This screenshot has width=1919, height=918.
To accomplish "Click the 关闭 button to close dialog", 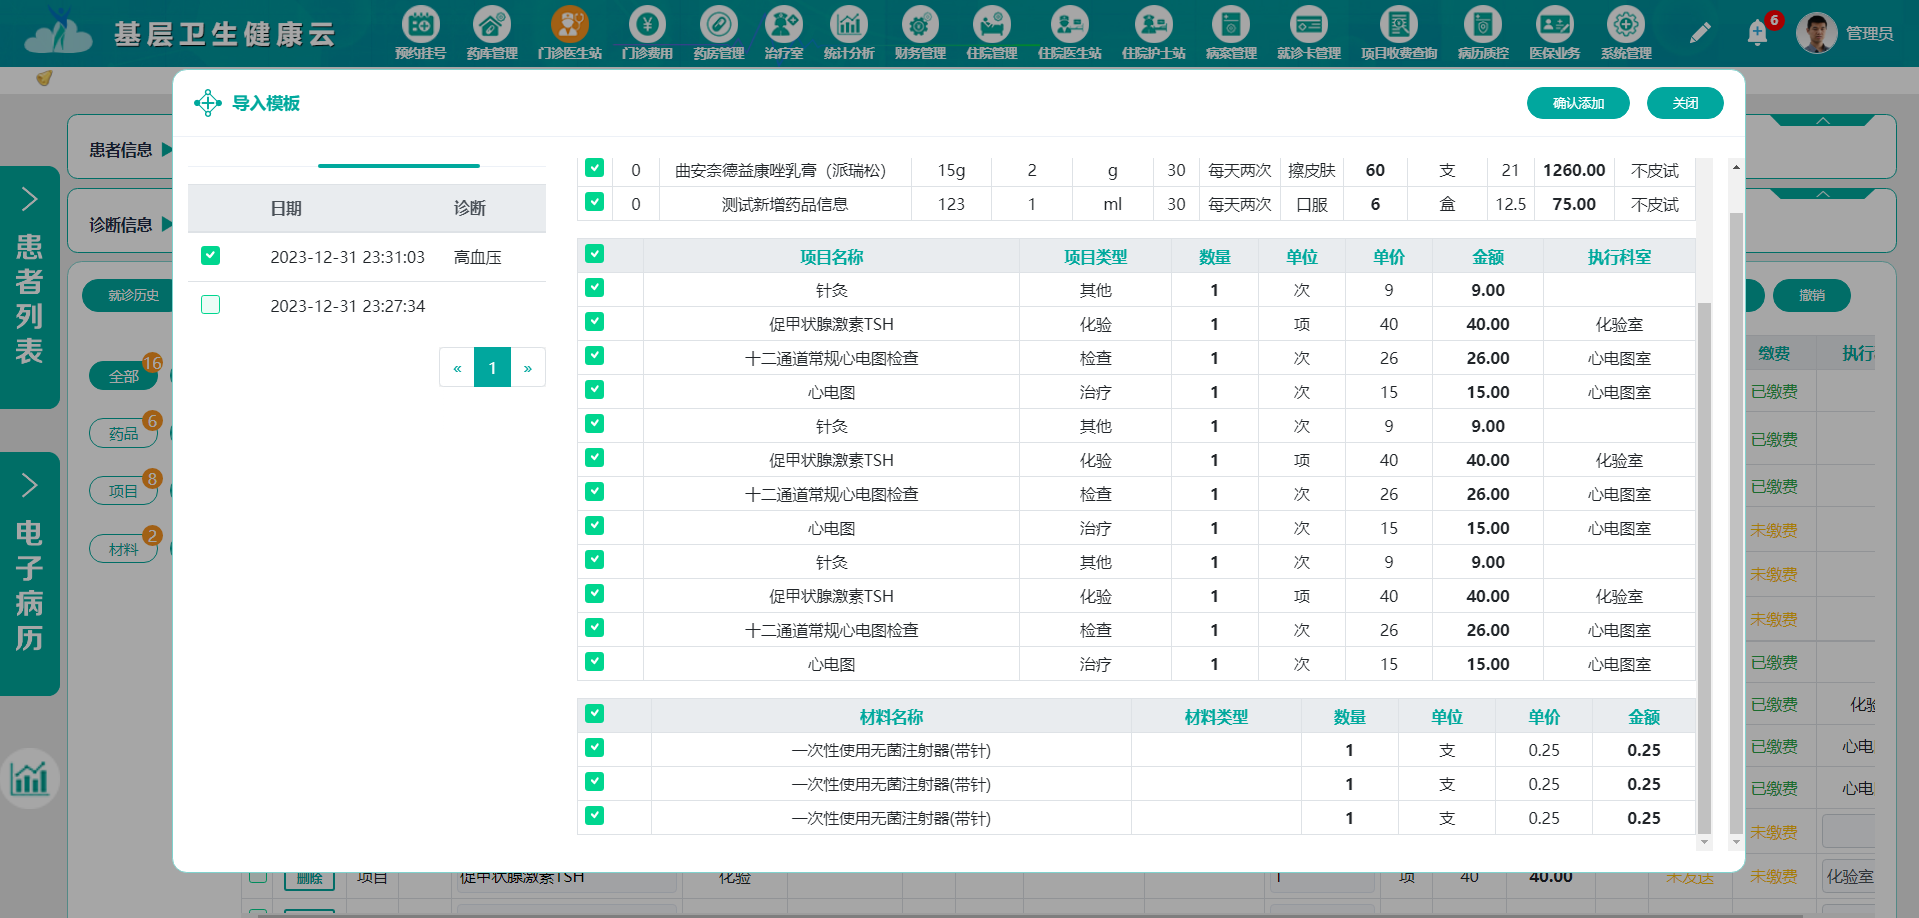I will tap(1685, 103).
